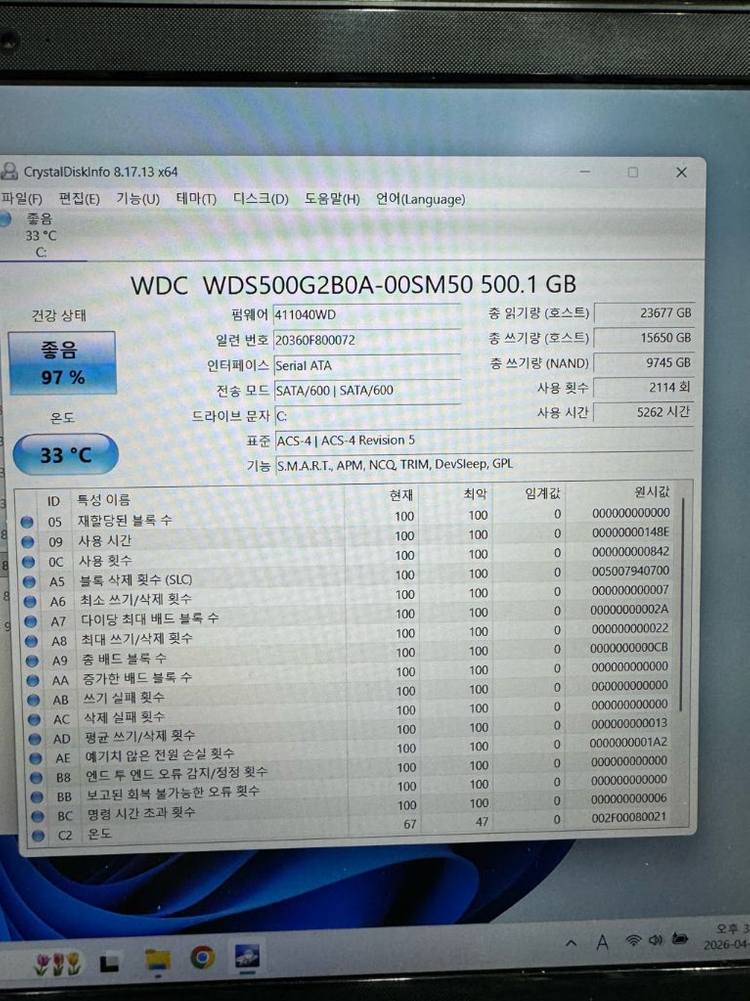Image resolution: width=750 pixels, height=1001 pixels.
Task: Click status circle icon for row AA
Action: 33,681
